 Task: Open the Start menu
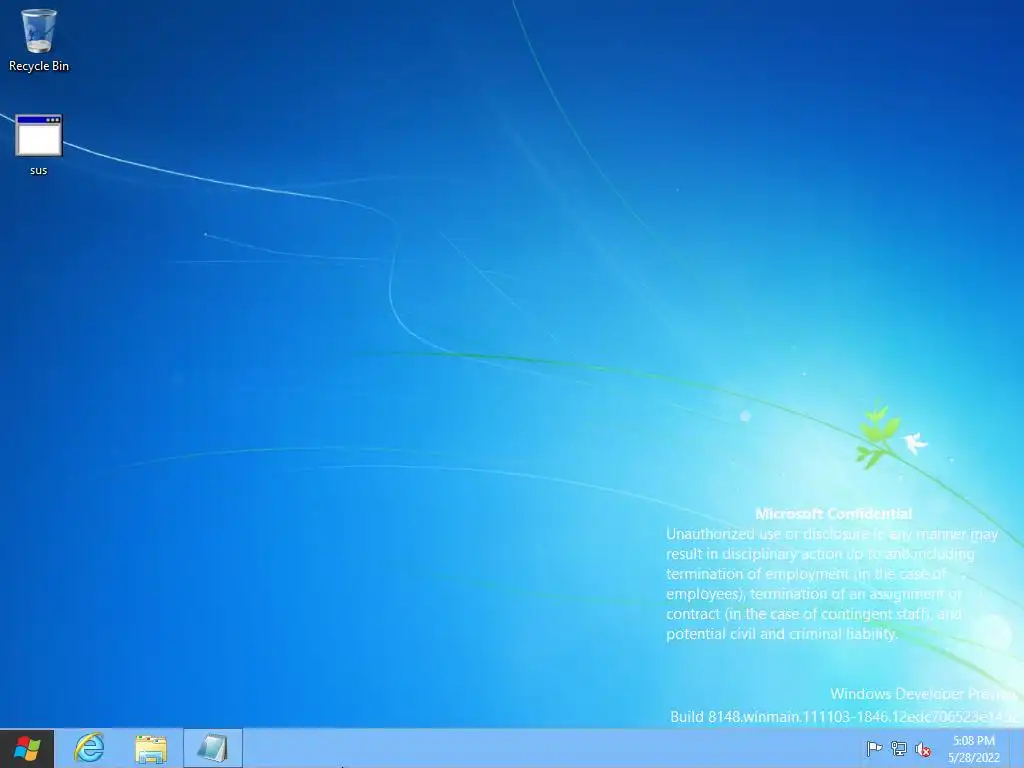point(27,748)
